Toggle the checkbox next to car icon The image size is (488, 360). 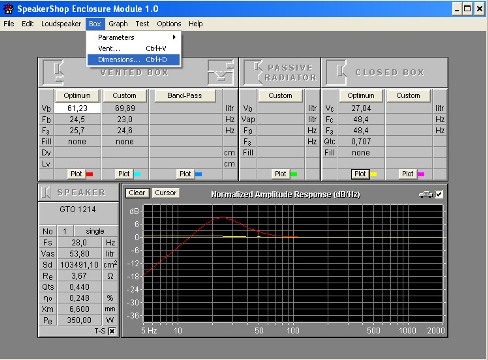pos(439,194)
